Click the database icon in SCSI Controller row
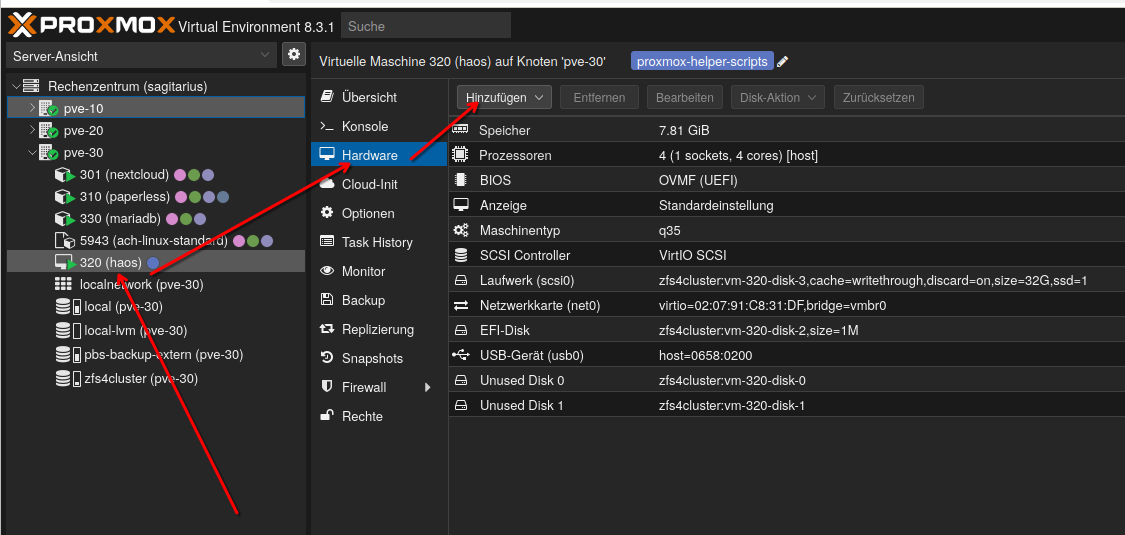 point(461,255)
